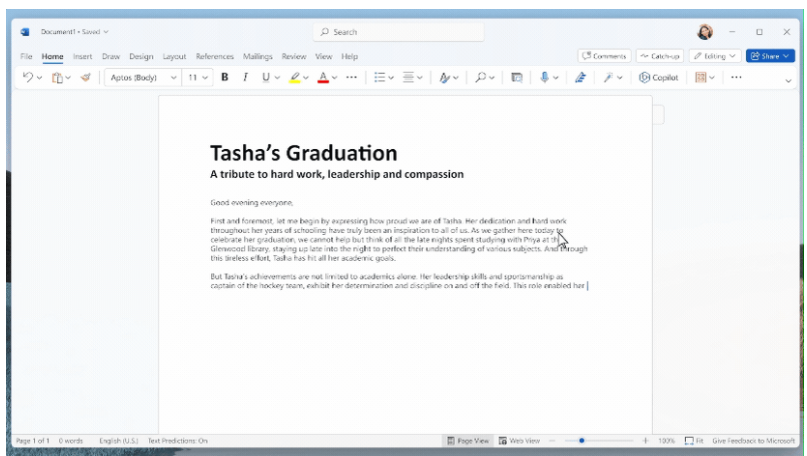Viewport: 807px width, 456px height.
Task: Click the Search box in title bar
Action: [x=400, y=32]
